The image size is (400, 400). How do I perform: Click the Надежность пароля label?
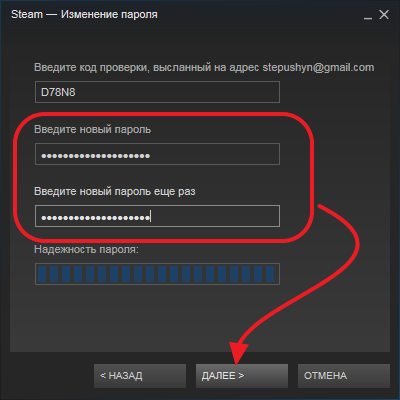tap(86, 249)
